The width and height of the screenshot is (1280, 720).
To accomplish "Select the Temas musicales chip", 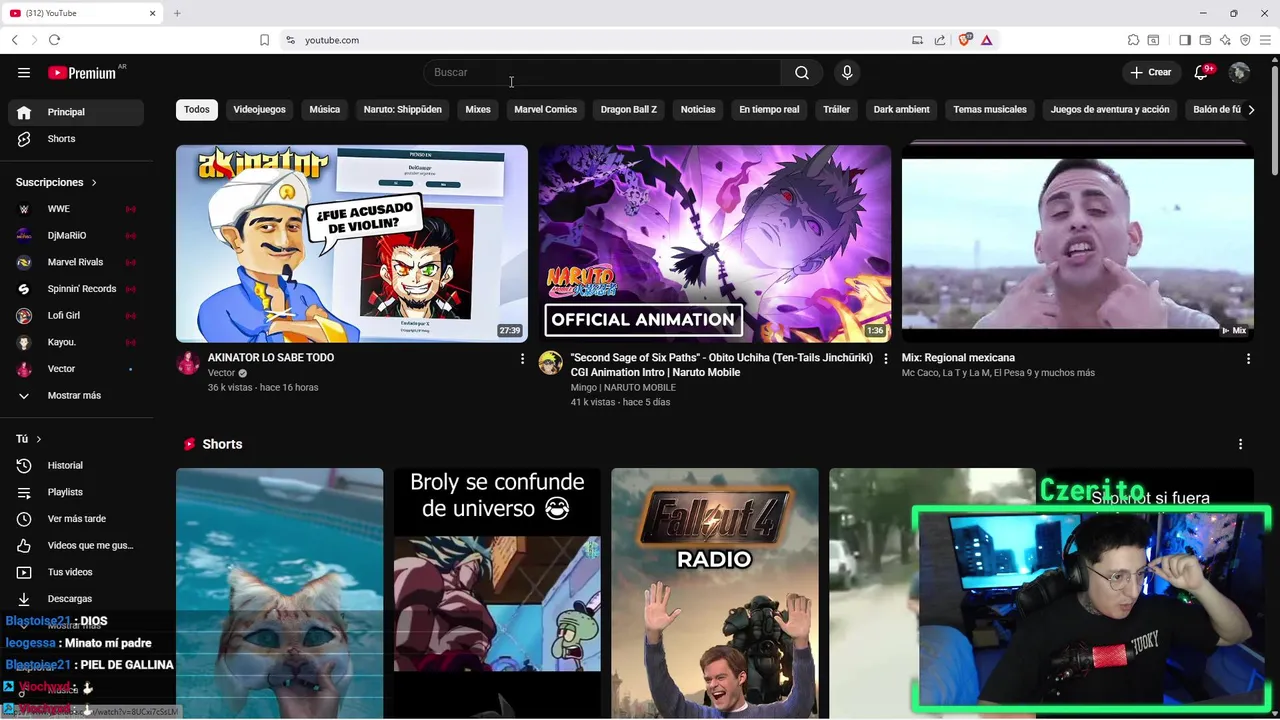I will point(990,110).
